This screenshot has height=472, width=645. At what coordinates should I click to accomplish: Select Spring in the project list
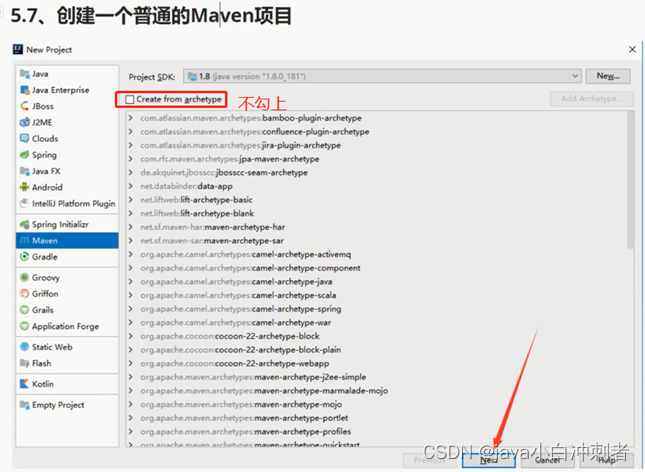pyautogui.click(x=44, y=155)
